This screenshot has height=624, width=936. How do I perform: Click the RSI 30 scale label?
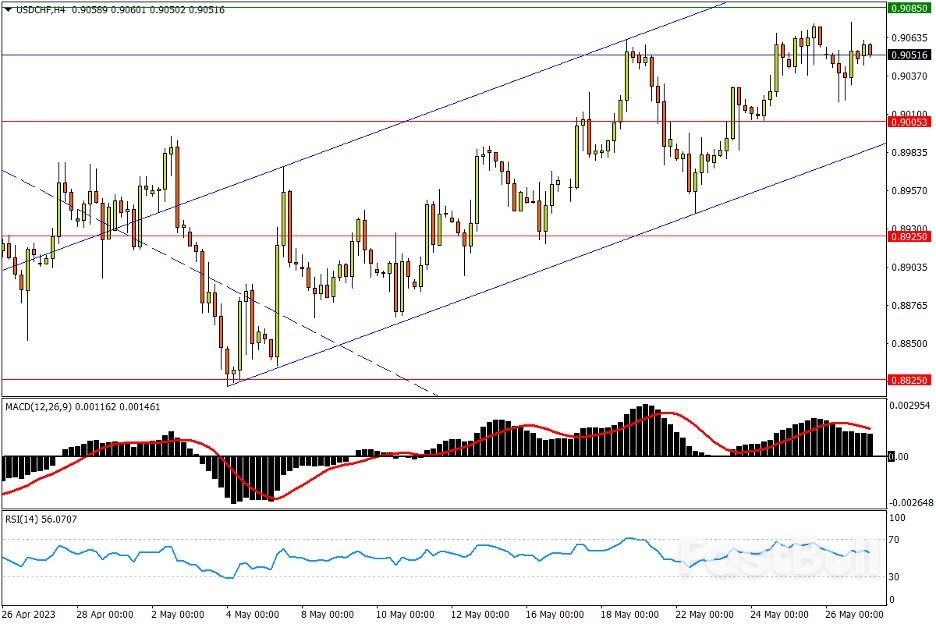(897, 577)
